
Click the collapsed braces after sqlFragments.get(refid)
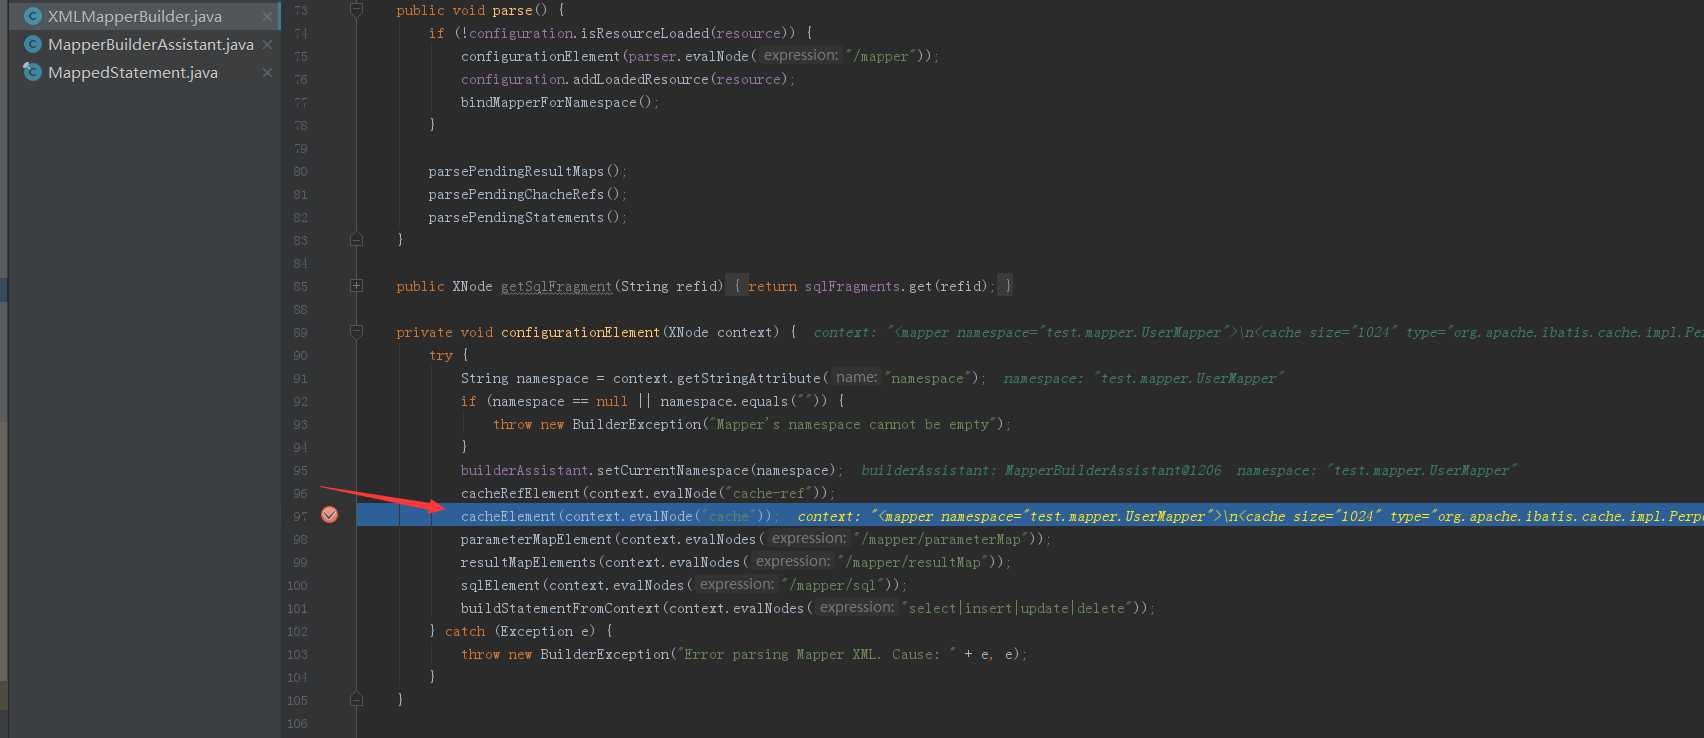(1005, 286)
